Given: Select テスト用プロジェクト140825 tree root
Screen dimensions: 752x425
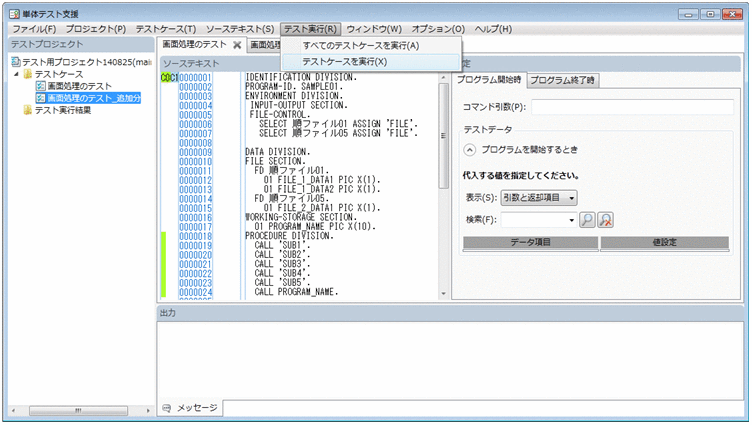Looking at the screenshot, I should [86, 62].
